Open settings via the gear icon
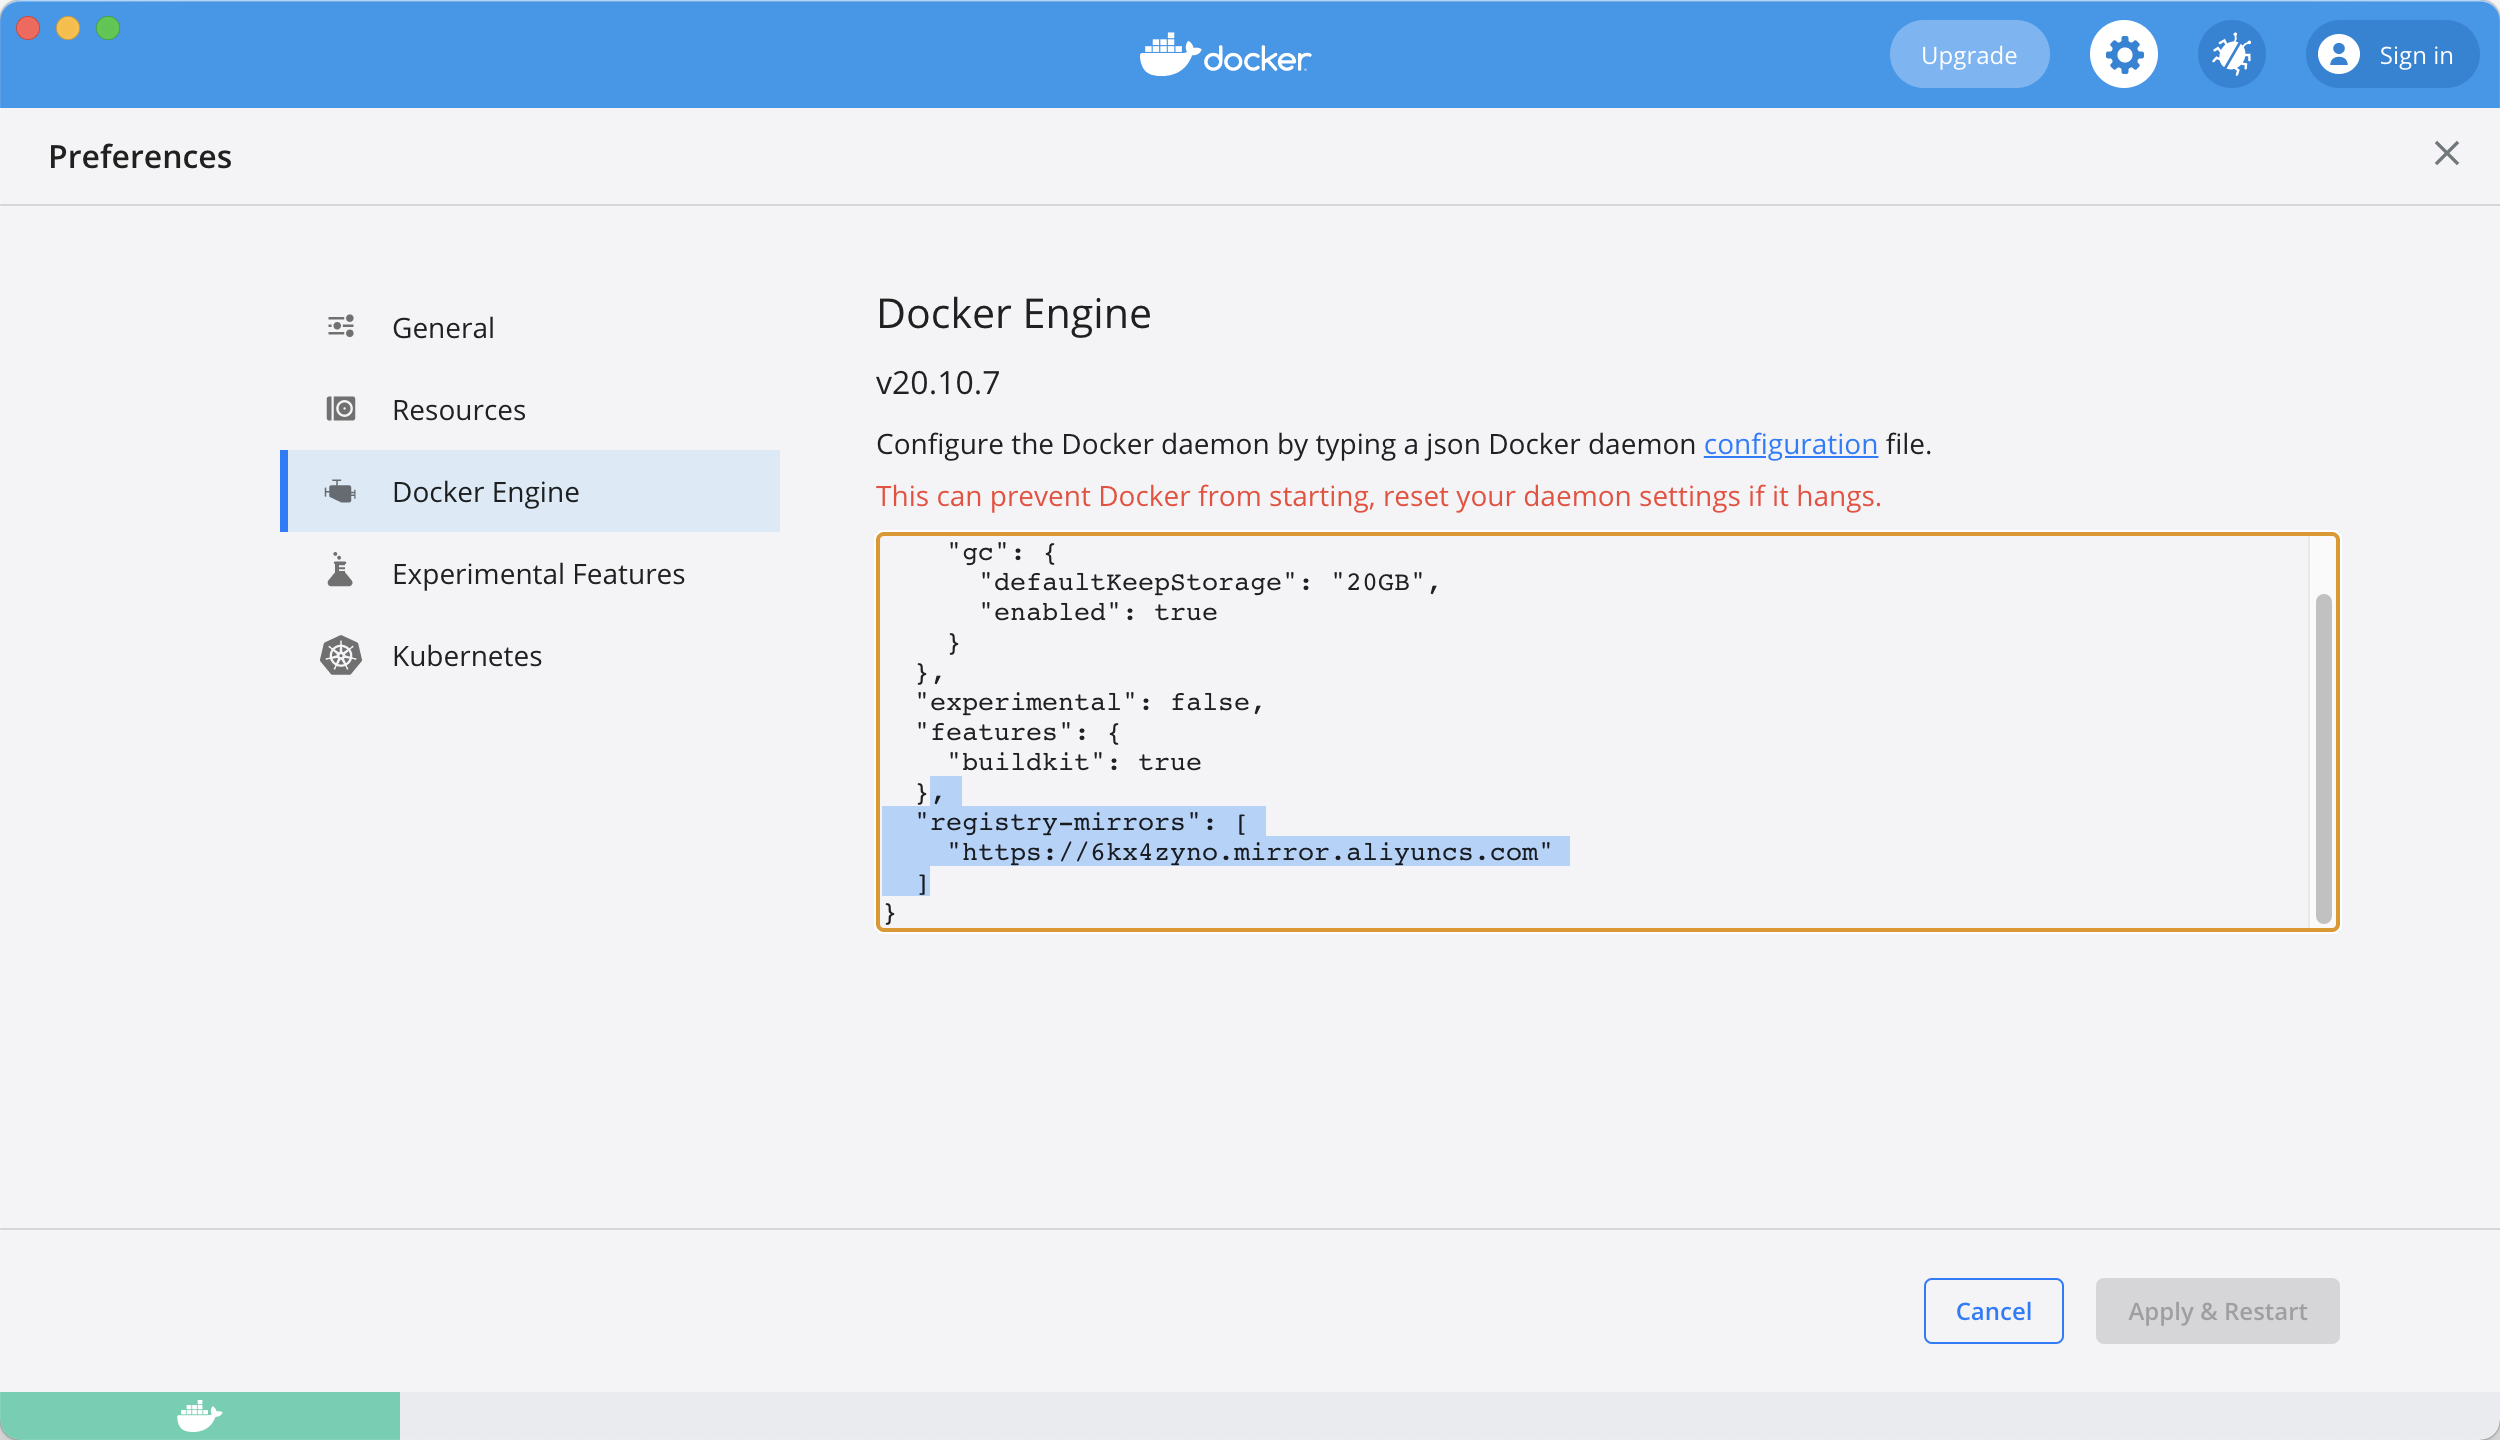This screenshot has height=1440, width=2500. (2123, 55)
